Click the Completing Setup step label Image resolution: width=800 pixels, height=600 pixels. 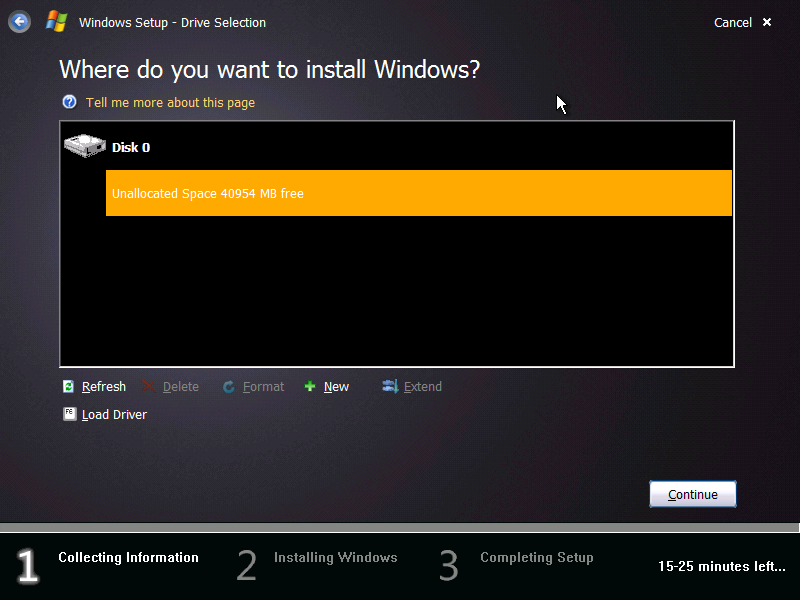point(537,557)
